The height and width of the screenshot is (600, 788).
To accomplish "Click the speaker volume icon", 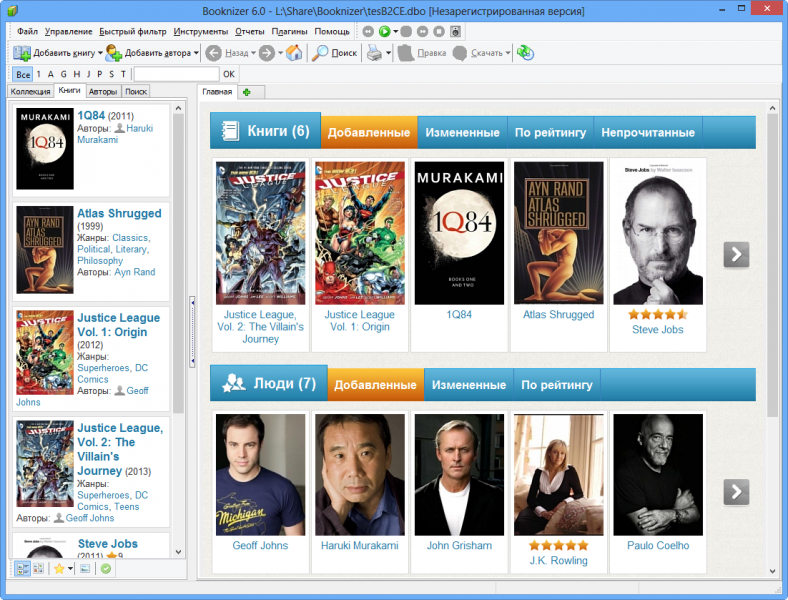I will point(455,32).
